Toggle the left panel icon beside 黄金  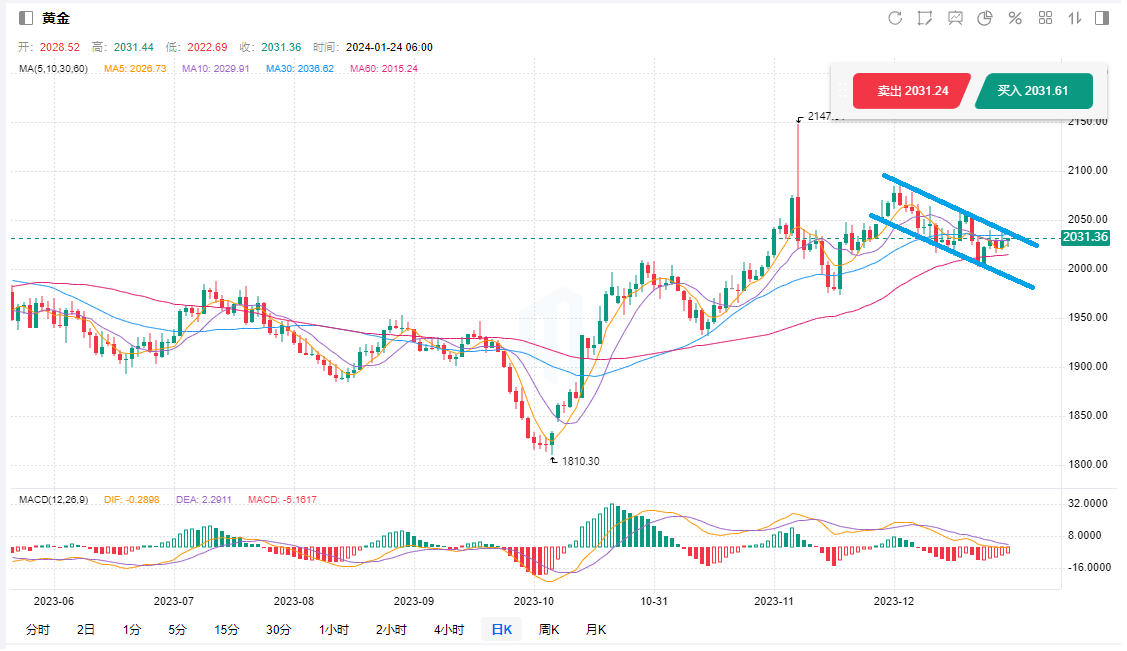click(x=25, y=19)
